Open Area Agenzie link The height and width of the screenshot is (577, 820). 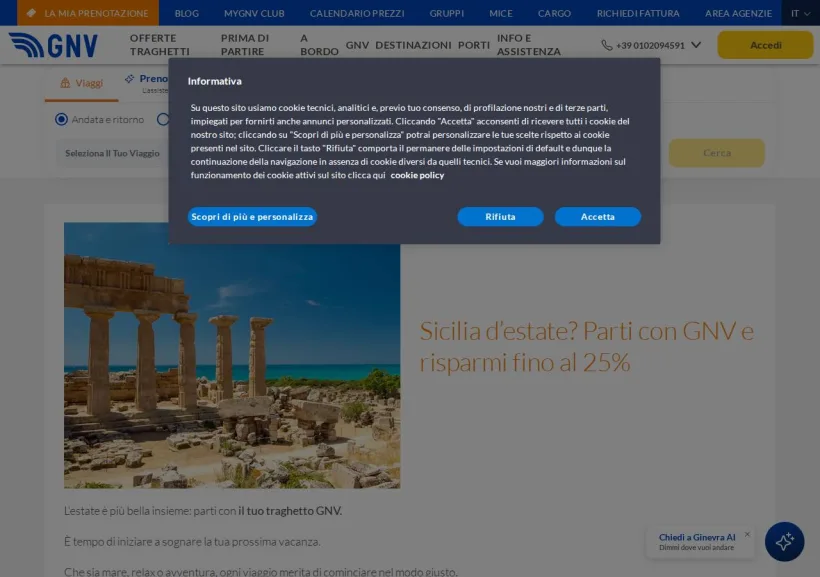pyautogui.click(x=738, y=13)
